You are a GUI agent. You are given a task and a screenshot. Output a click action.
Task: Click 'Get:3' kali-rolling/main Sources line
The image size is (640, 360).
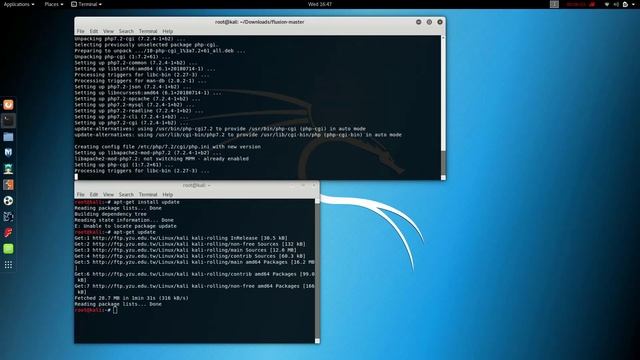click(186, 250)
